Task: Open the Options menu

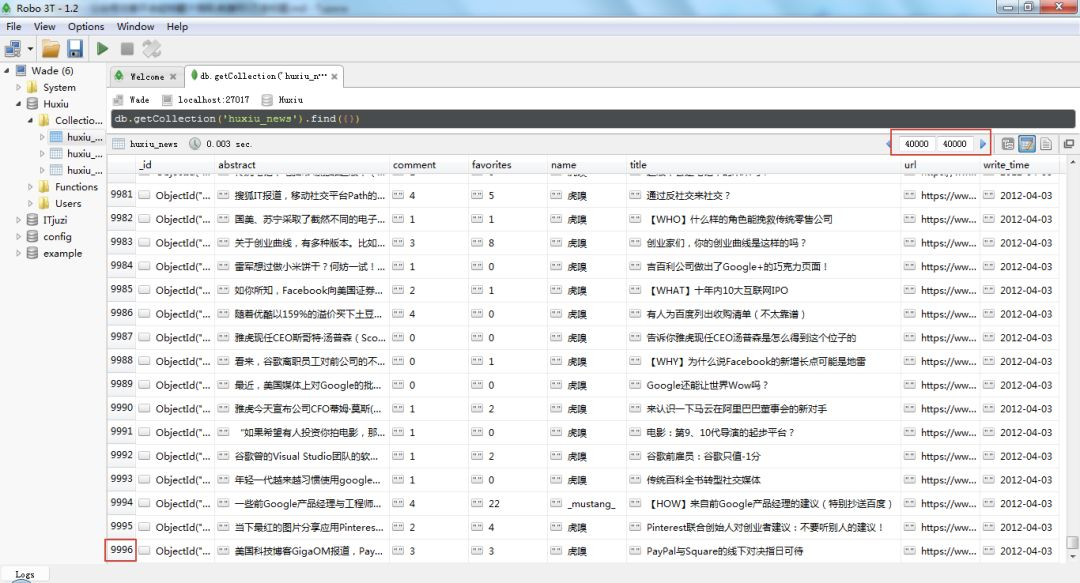Action: pos(86,26)
